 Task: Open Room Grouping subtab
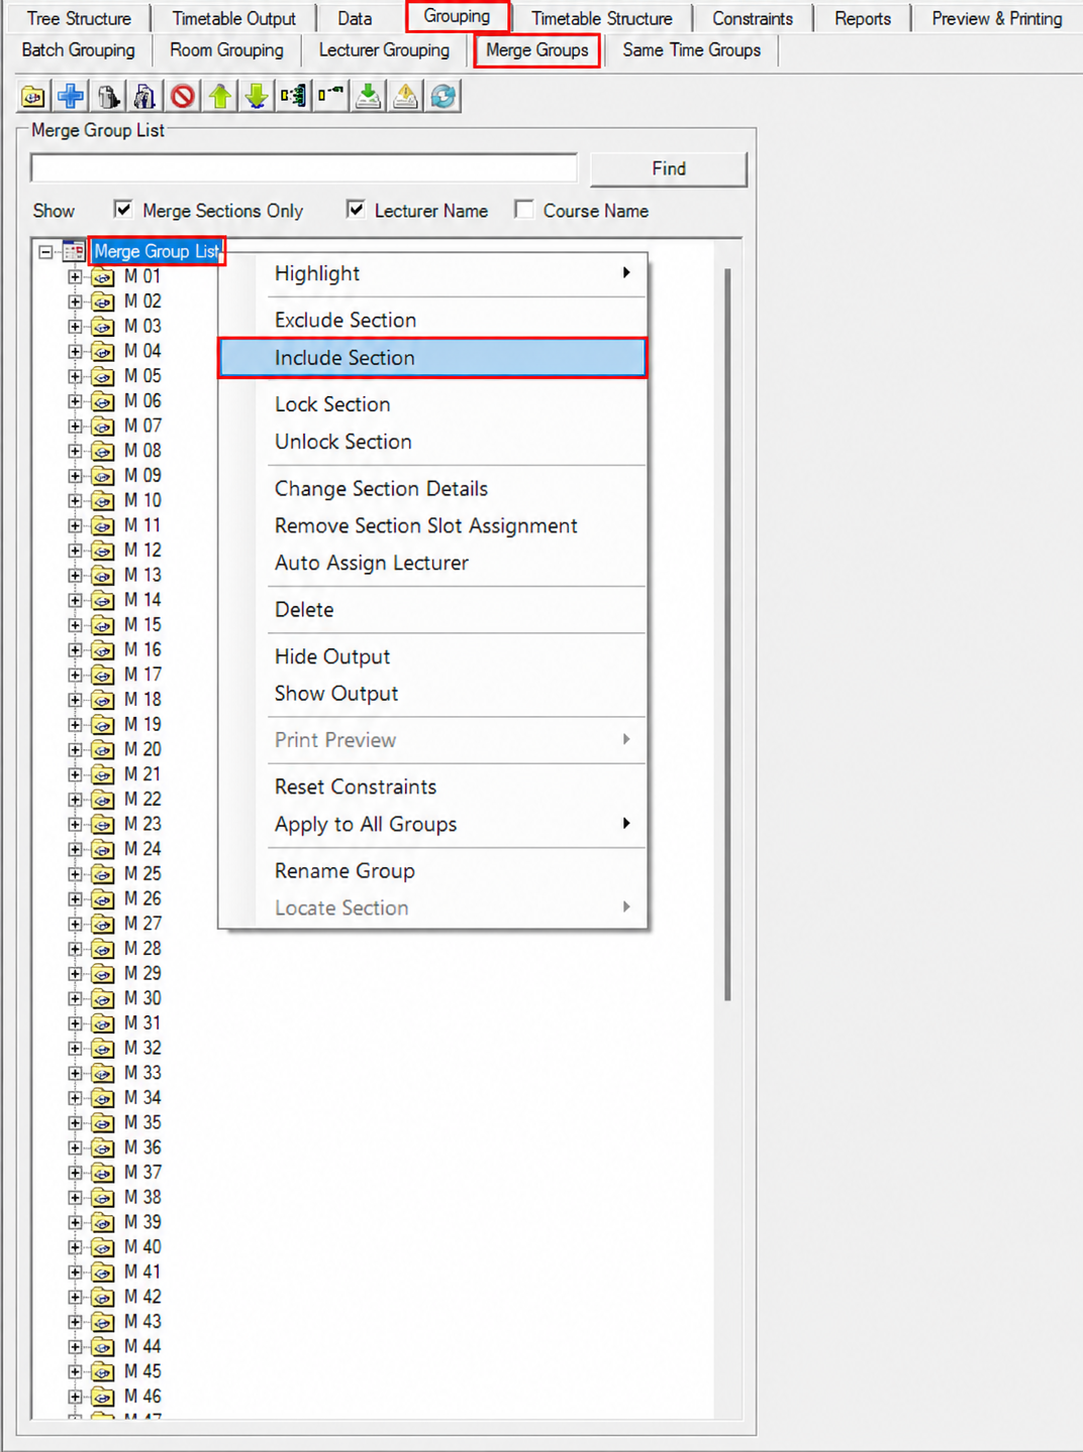[227, 50]
